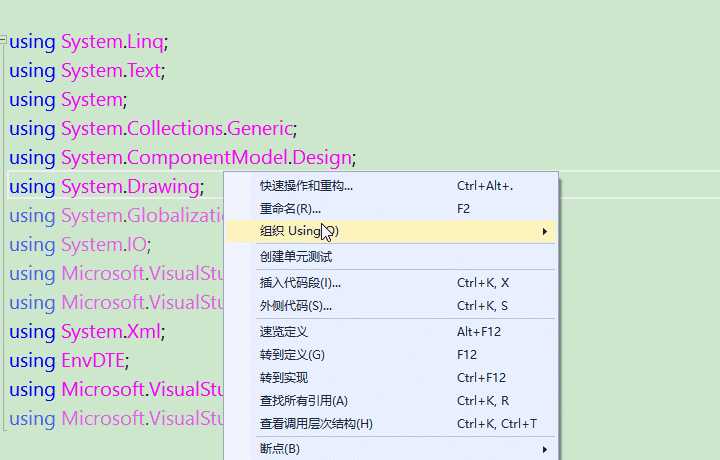720x460 pixels.
Task: Choose 转到实现 go to implementation
Action: click(x=391, y=378)
